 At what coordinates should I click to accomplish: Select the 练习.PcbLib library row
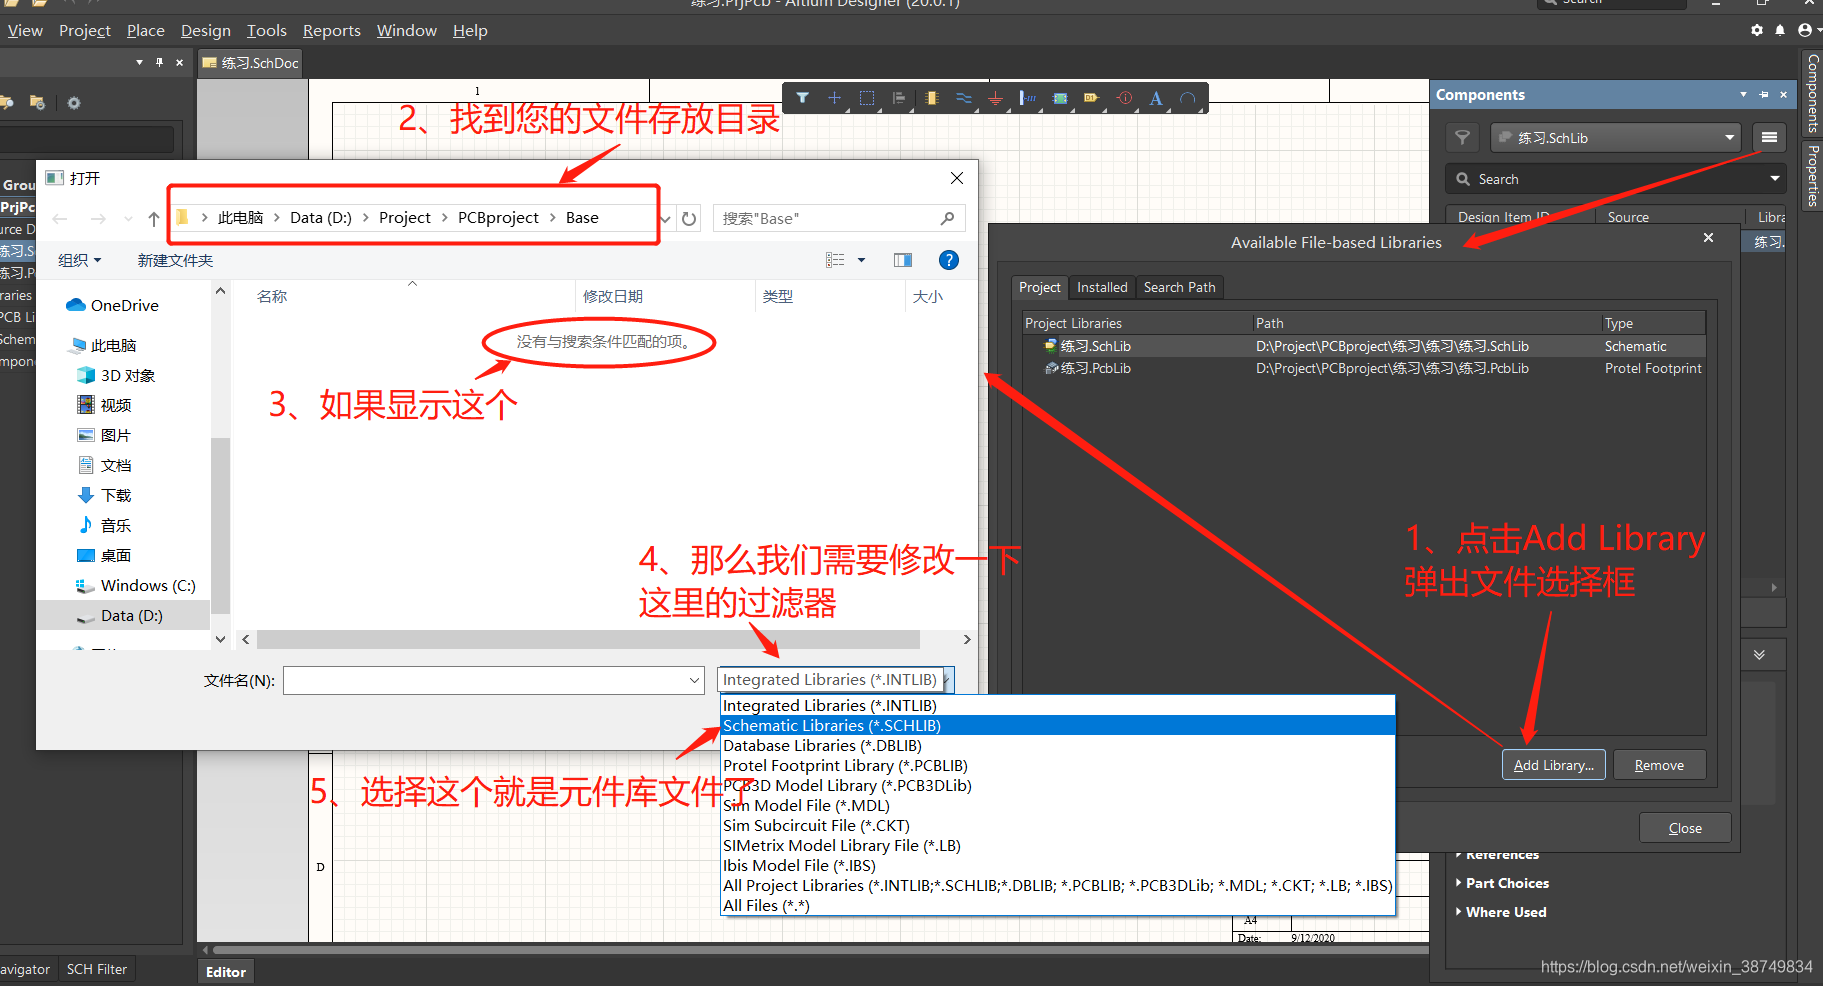coord(1364,368)
